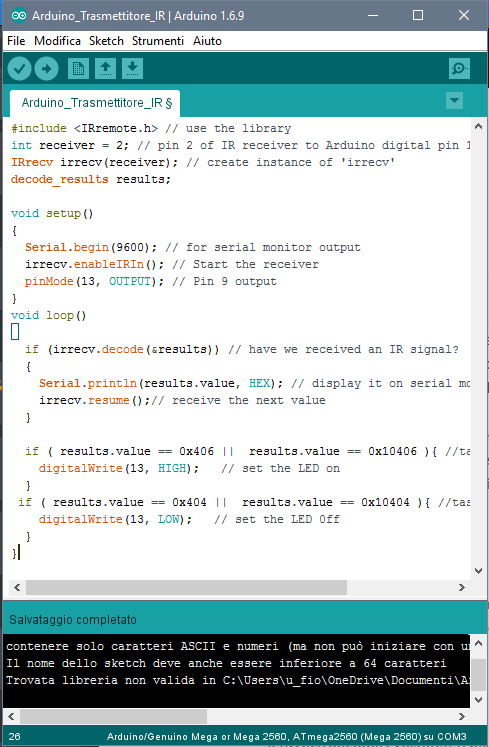Open the Sketch menu
Screen dimensions: 489x747
coord(106,41)
